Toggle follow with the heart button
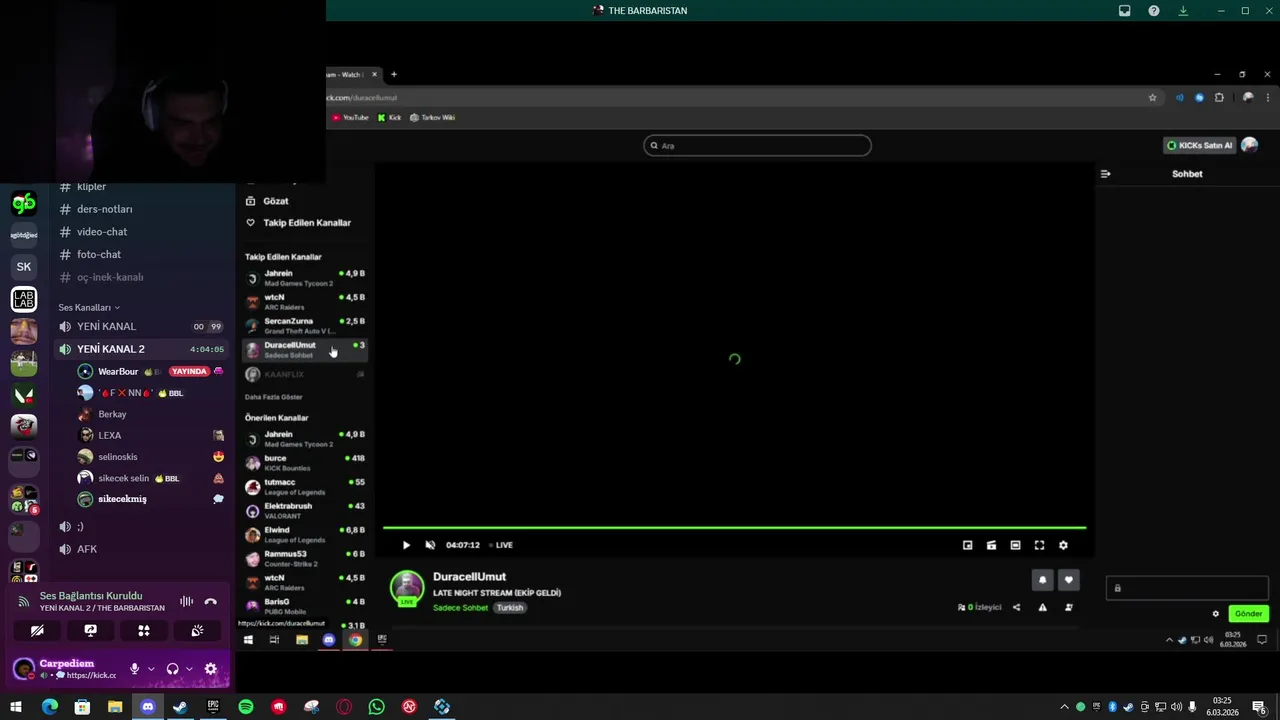1280x720 pixels. click(x=1069, y=580)
